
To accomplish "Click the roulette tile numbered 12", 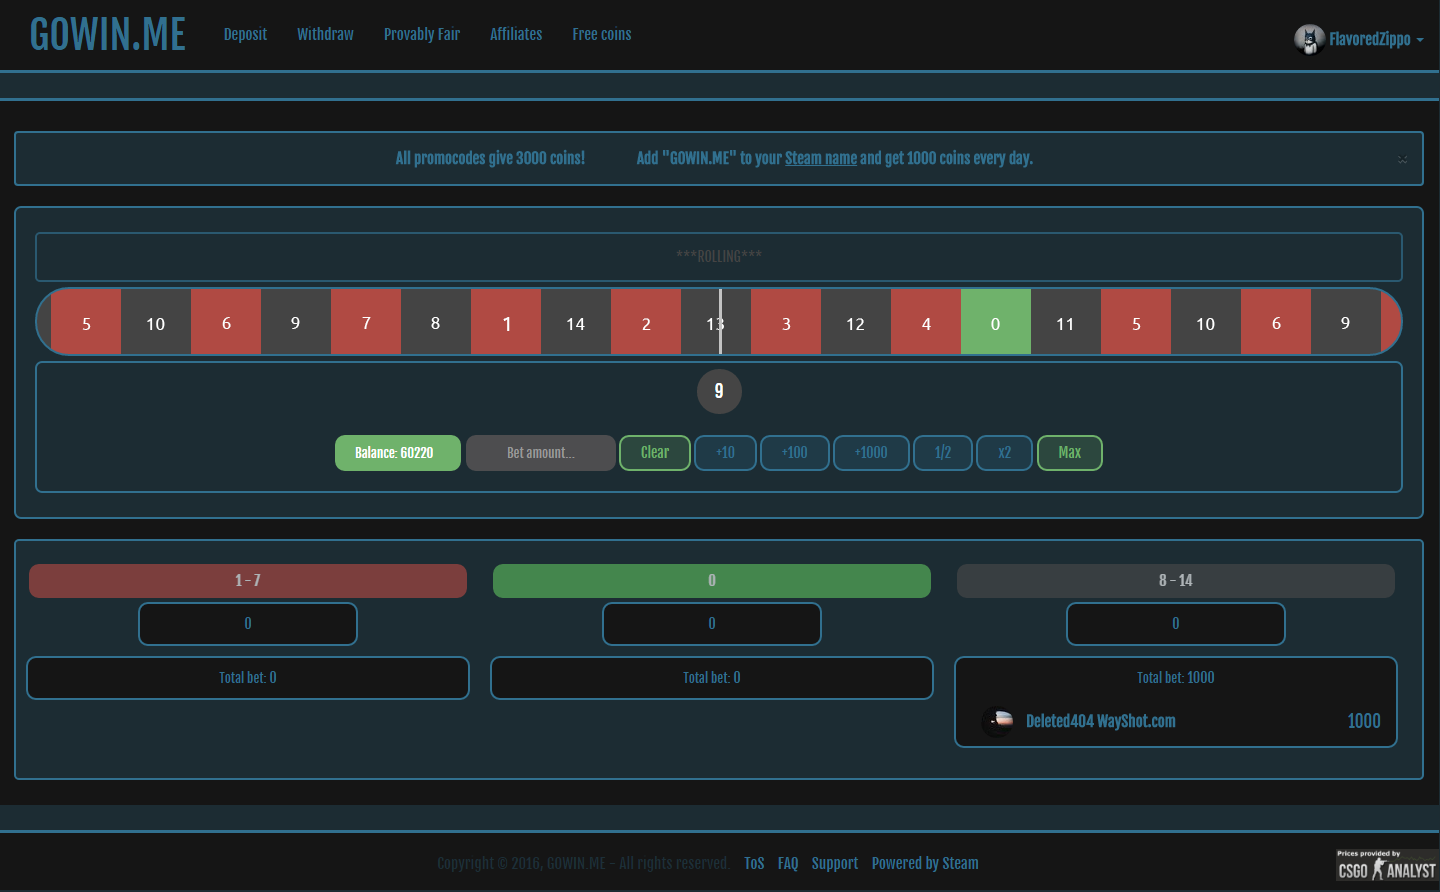I will [x=856, y=322].
